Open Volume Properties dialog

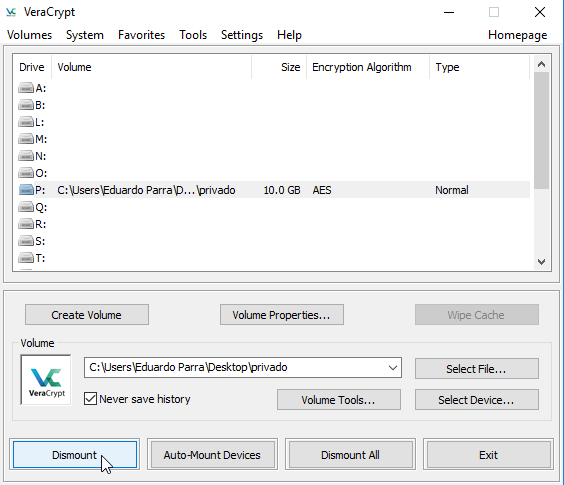[282, 315]
